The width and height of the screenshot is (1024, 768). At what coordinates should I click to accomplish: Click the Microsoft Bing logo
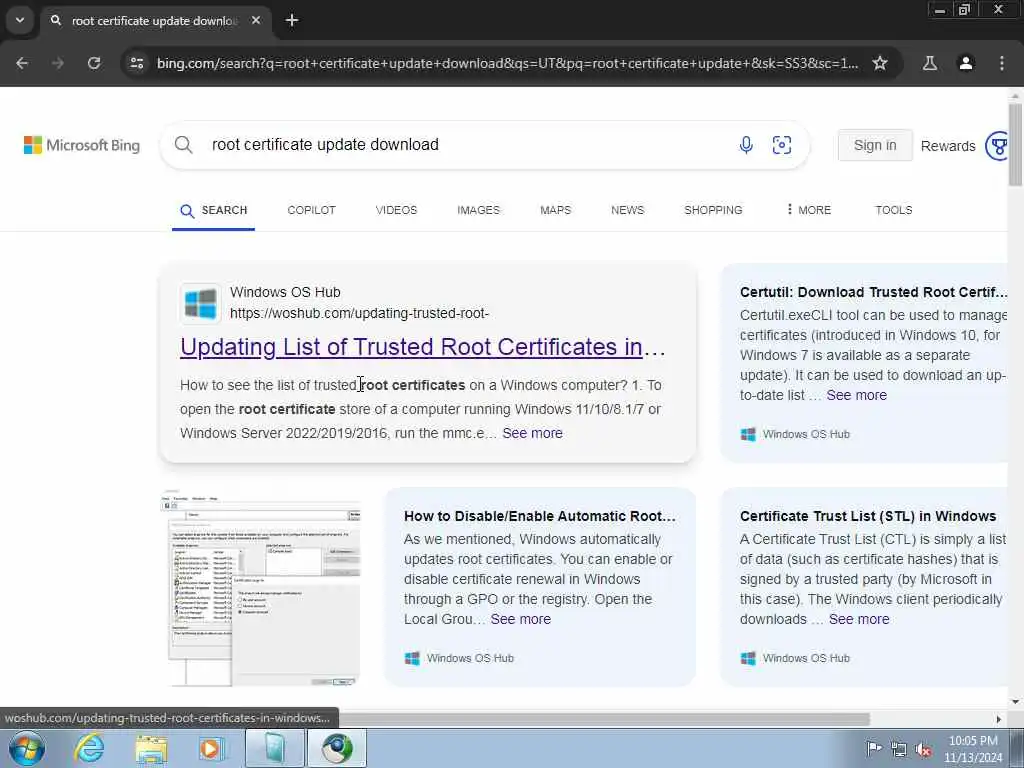[82, 145]
